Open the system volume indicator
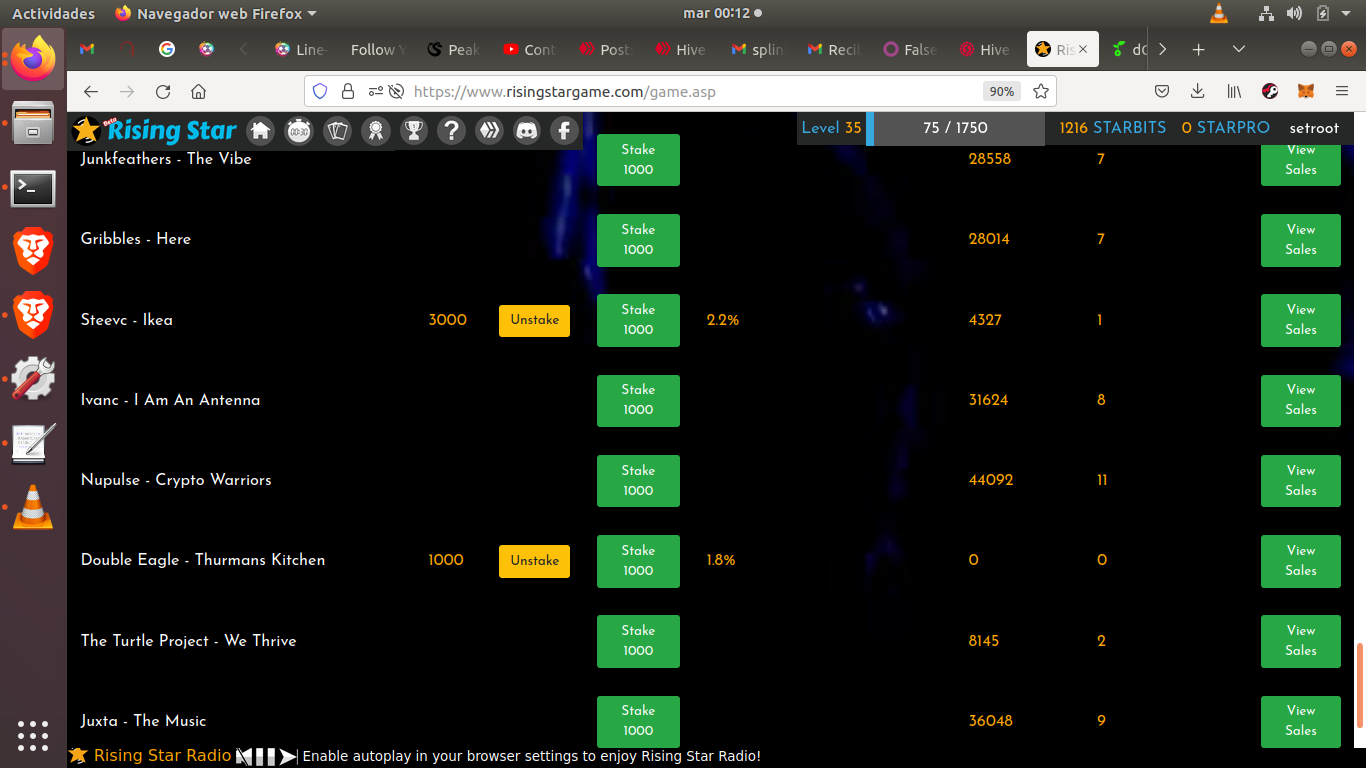This screenshot has width=1366, height=768. coord(1295,13)
